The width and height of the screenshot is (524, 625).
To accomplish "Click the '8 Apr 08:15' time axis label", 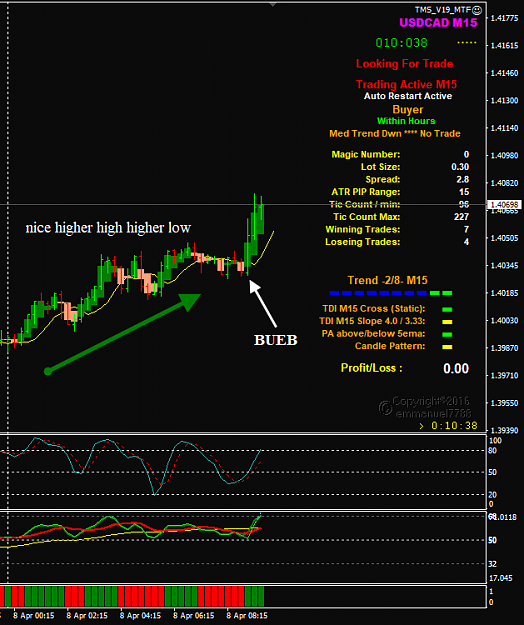I will (x=247, y=615).
